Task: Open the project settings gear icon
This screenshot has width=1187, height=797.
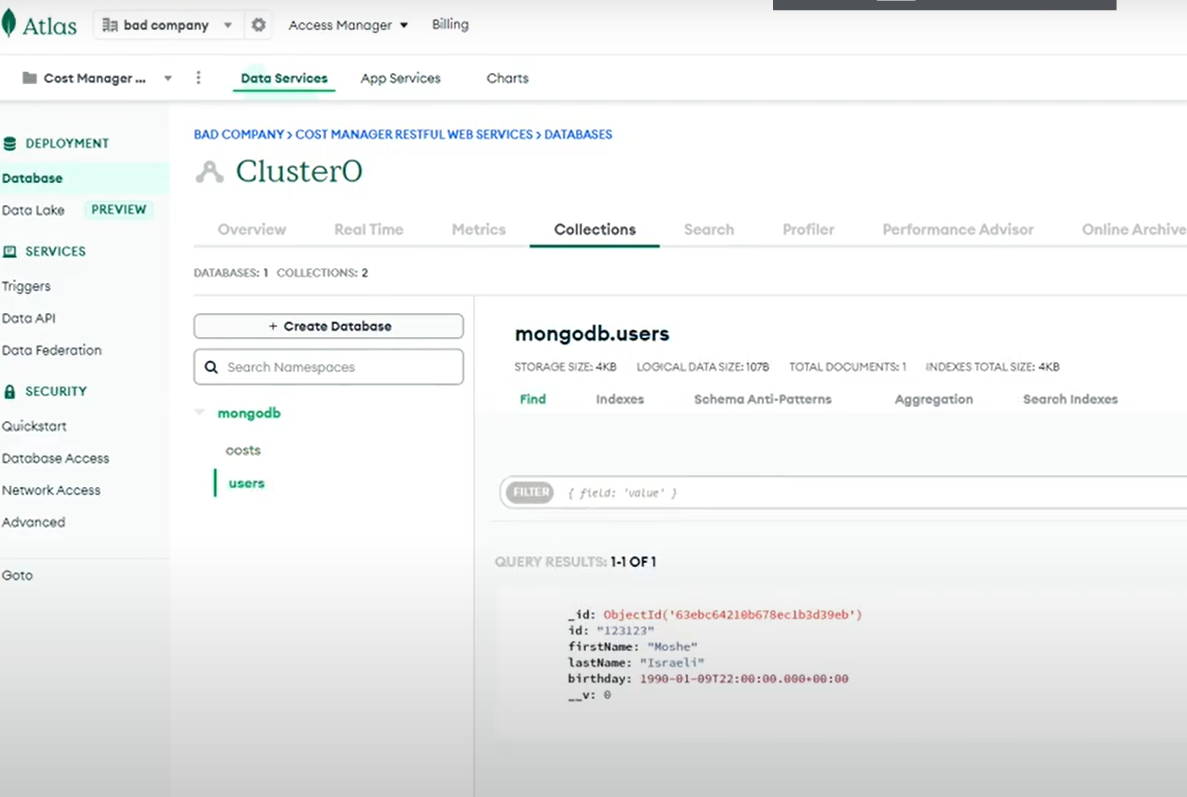Action: point(258,24)
